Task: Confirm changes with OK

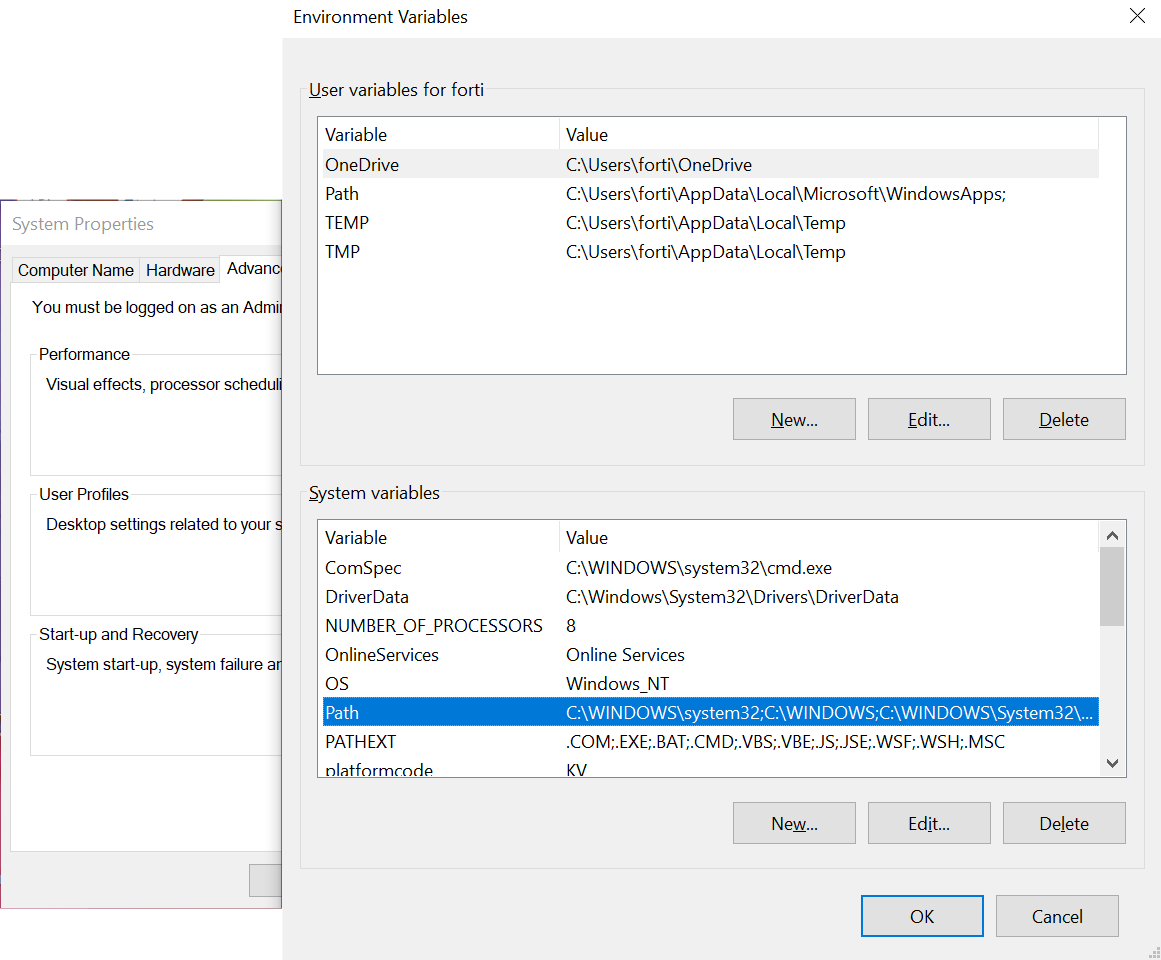Action: [x=922, y=916]
